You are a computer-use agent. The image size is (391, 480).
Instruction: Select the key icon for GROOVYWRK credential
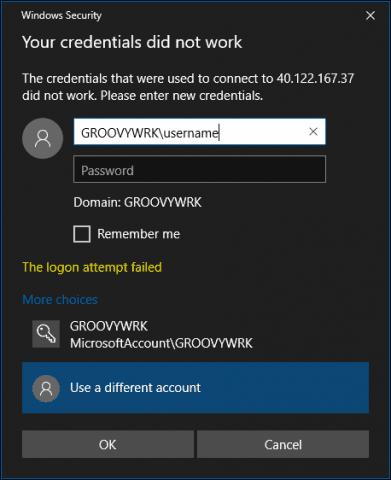point(46,334)
